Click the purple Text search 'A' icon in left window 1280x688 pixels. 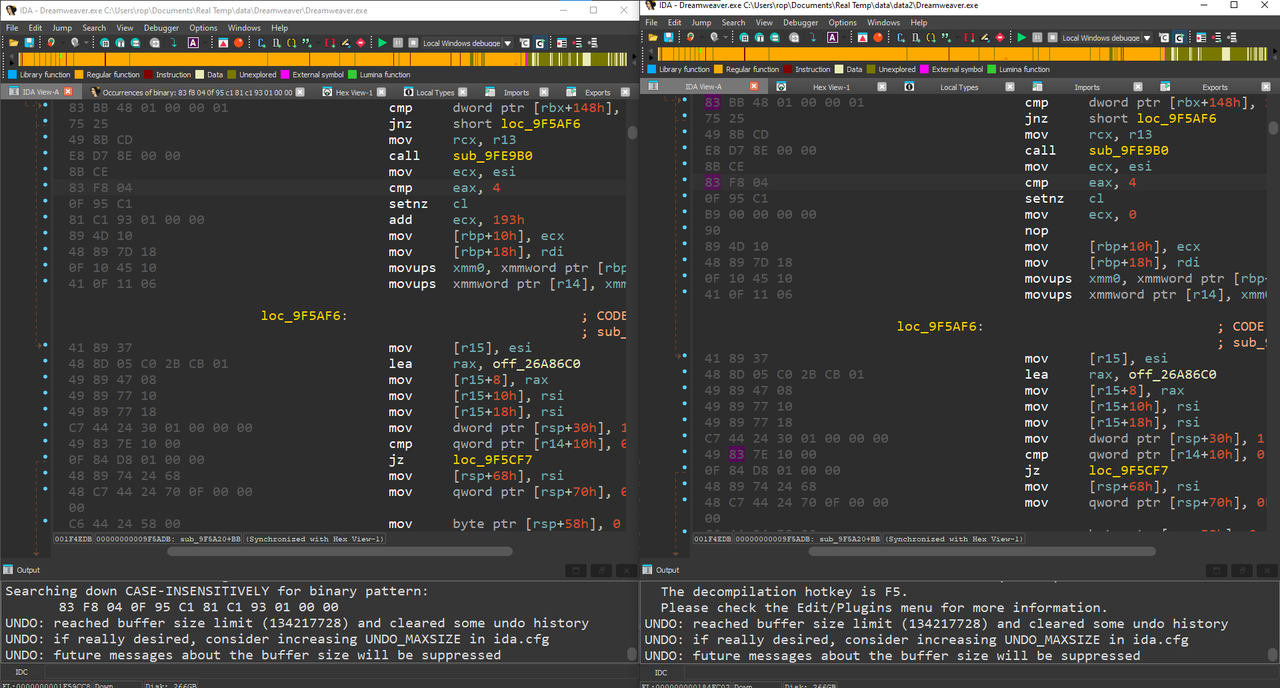(x=193, y=43)
